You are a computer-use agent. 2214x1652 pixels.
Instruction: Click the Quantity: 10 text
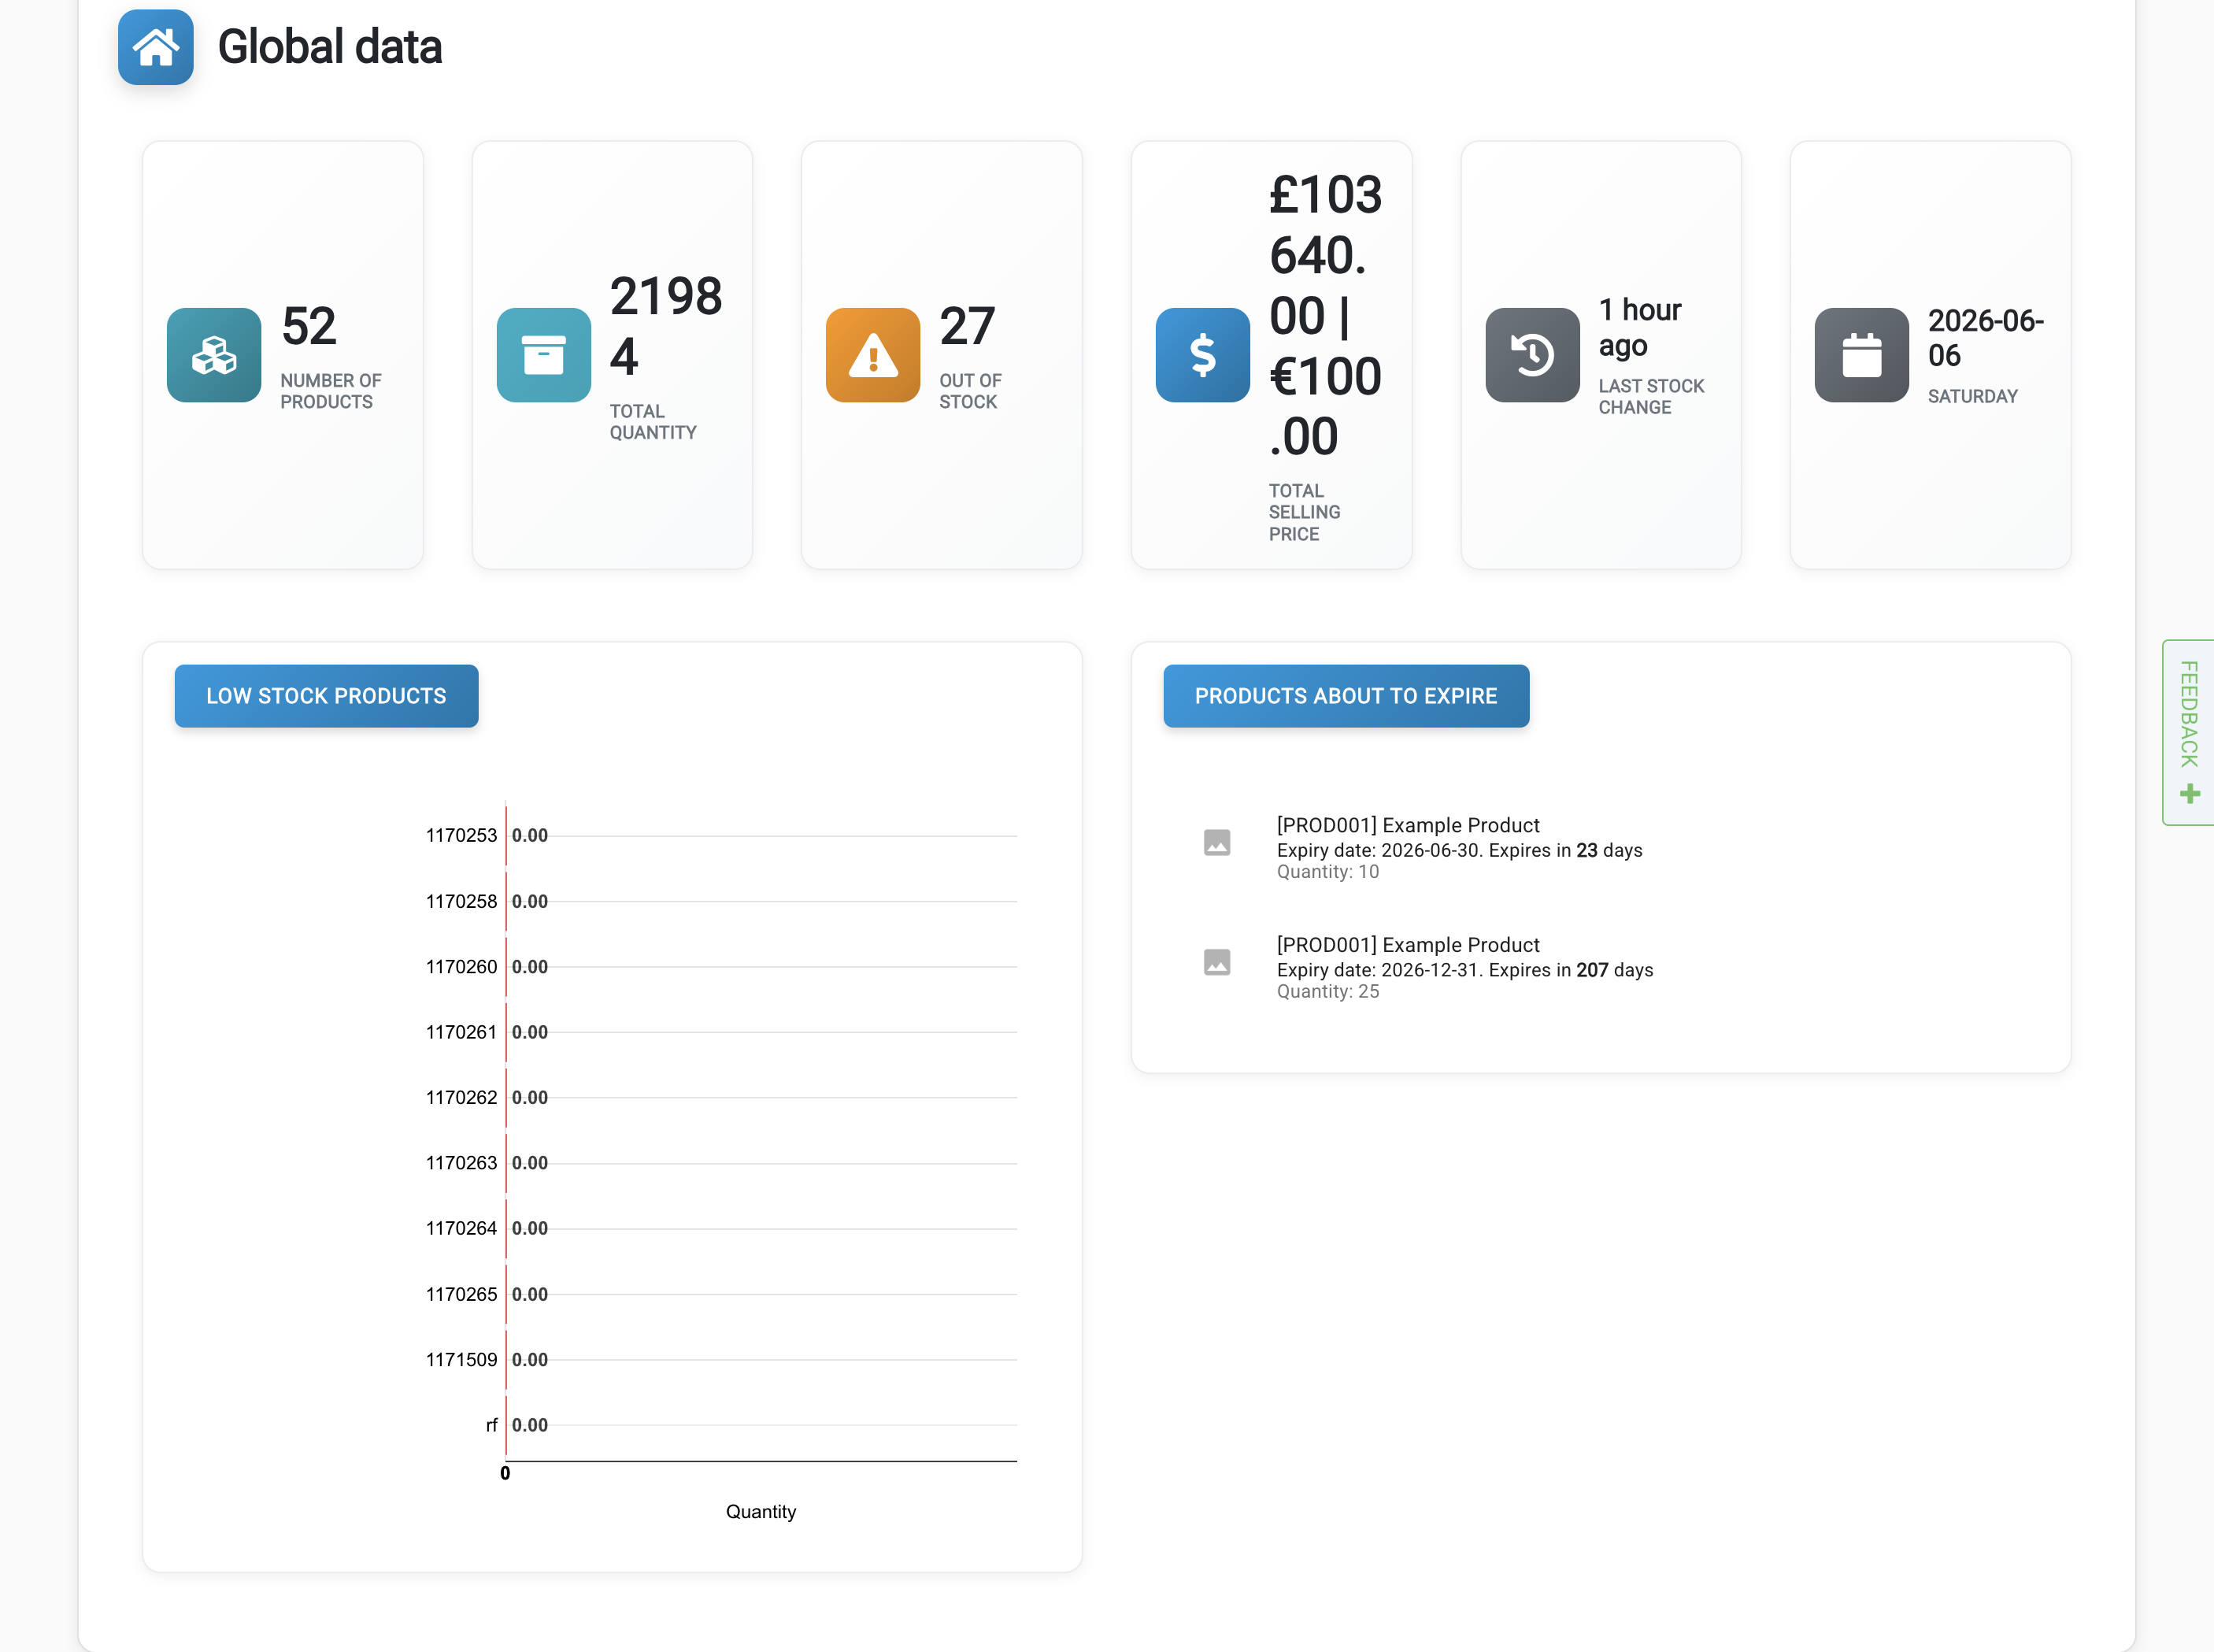[1328, 872]
